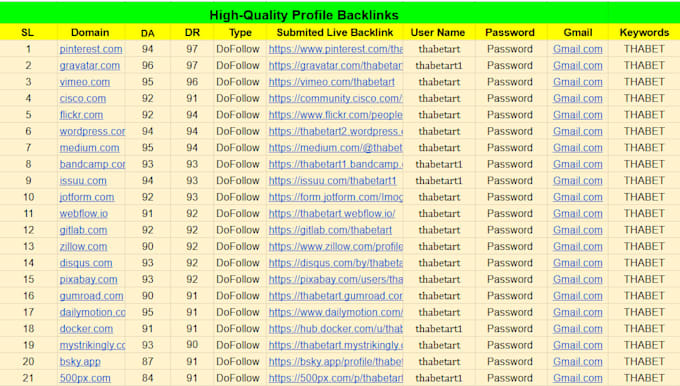
Task: Open the gumroad.com domain link
Action: coord(92,296)
